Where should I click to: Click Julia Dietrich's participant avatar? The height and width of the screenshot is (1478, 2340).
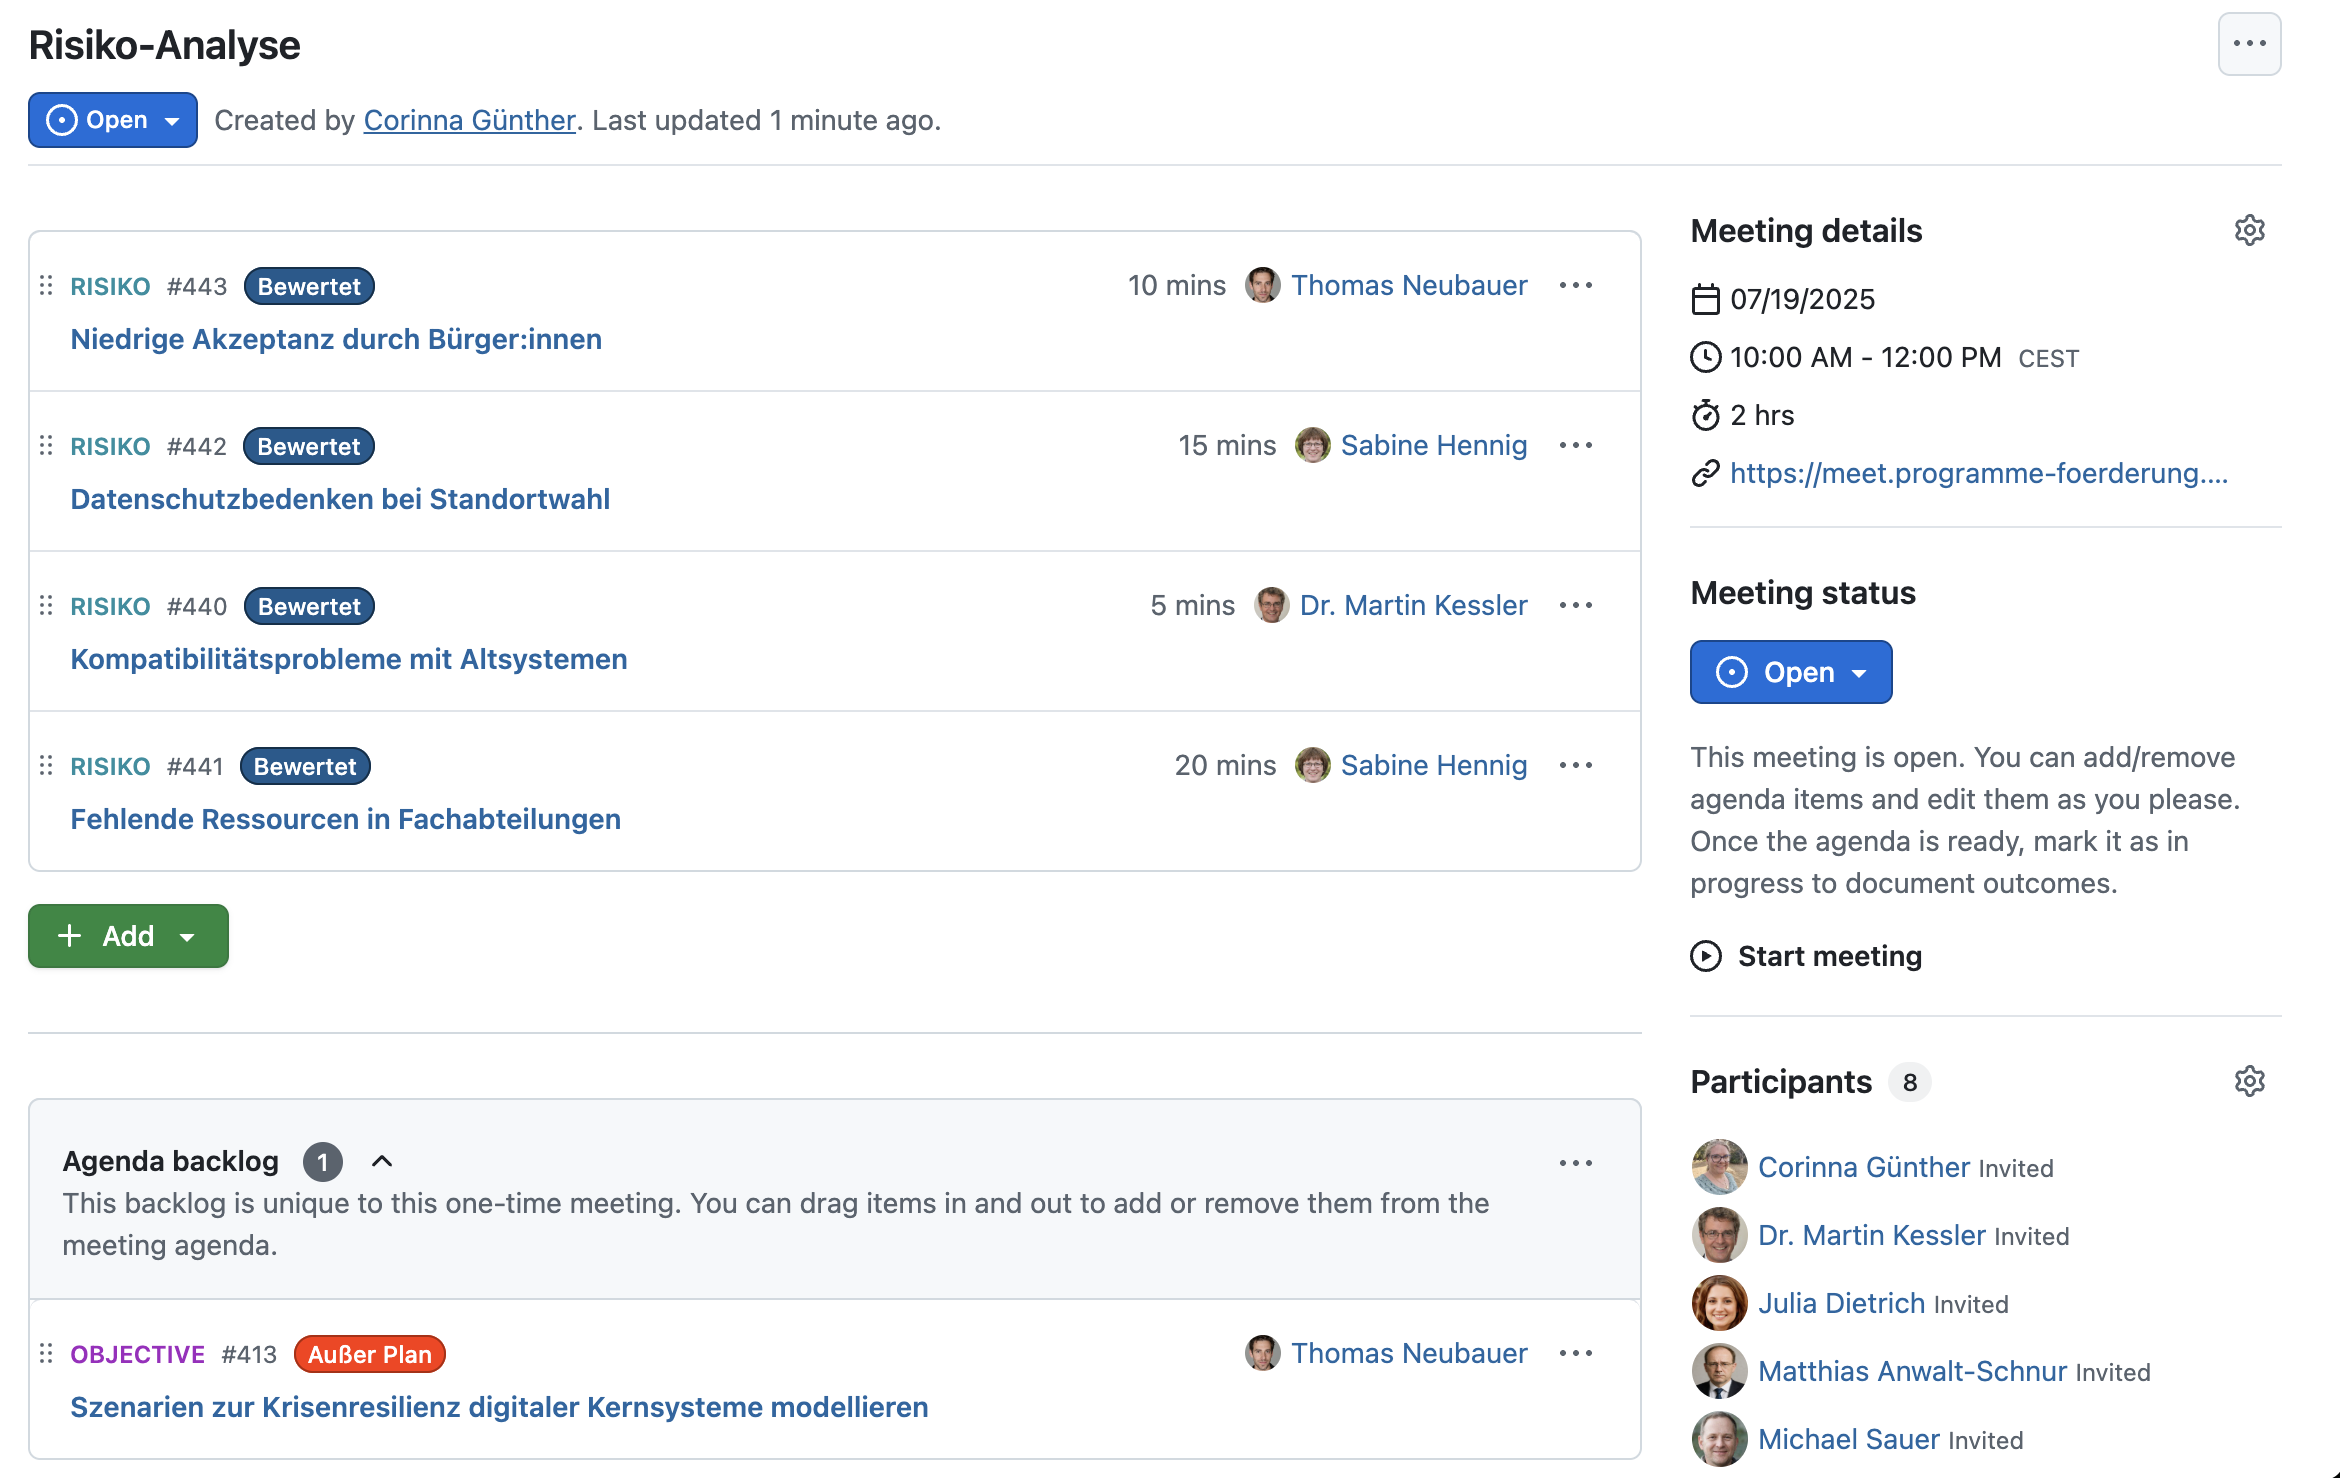point(1719,1304)
